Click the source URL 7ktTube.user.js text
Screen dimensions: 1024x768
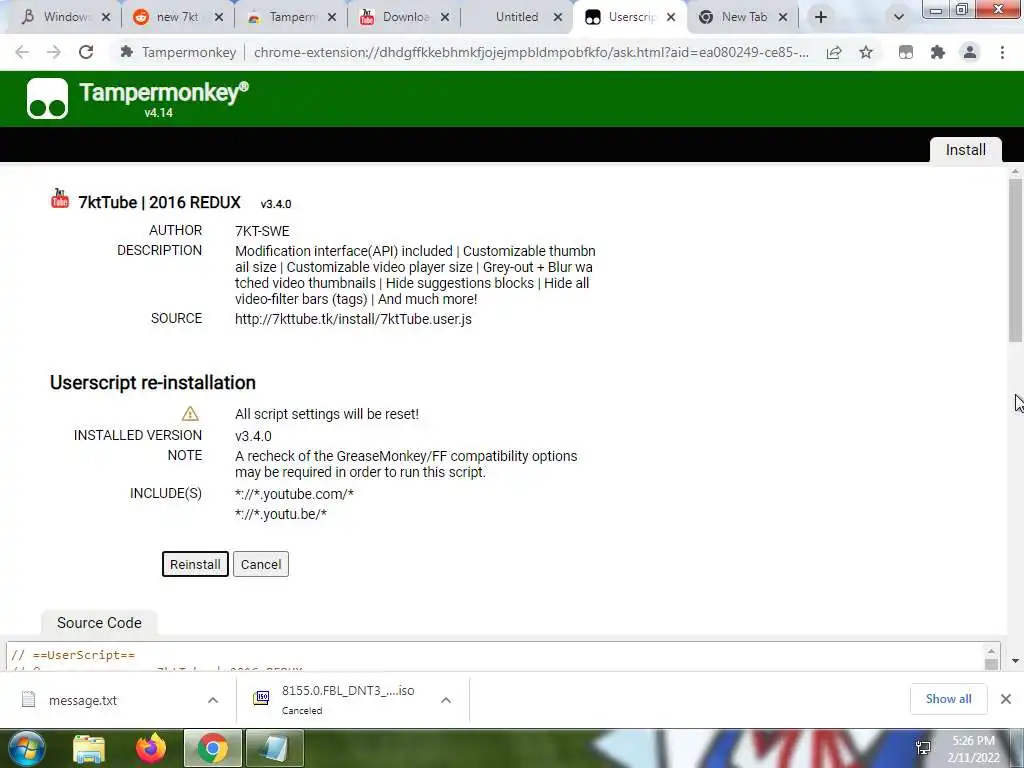(x=353, y=319)
